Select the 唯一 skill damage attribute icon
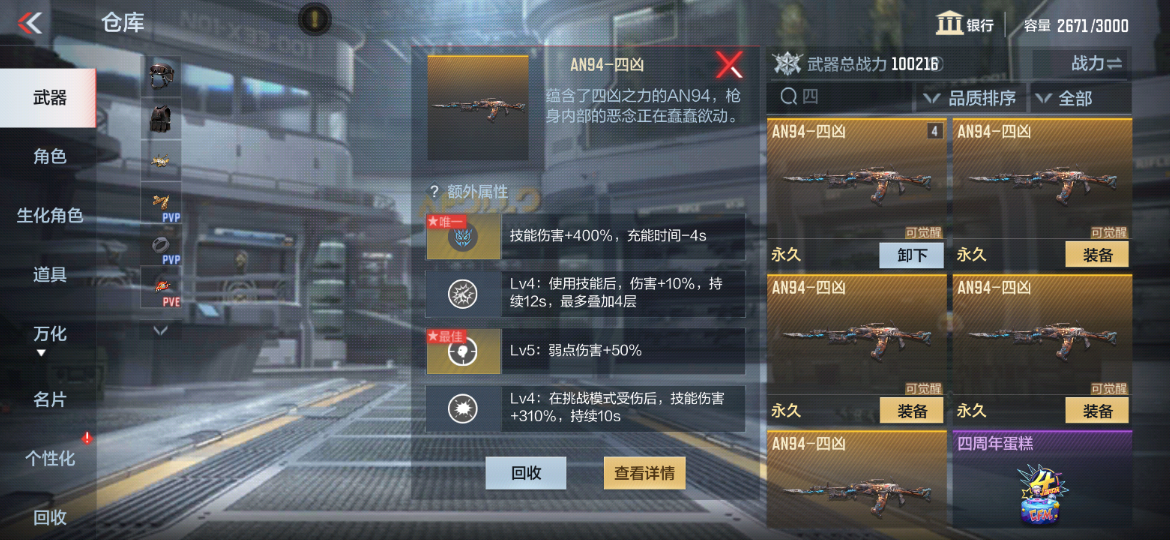This screenshot has width=1170, height=540. click(463, 236)
